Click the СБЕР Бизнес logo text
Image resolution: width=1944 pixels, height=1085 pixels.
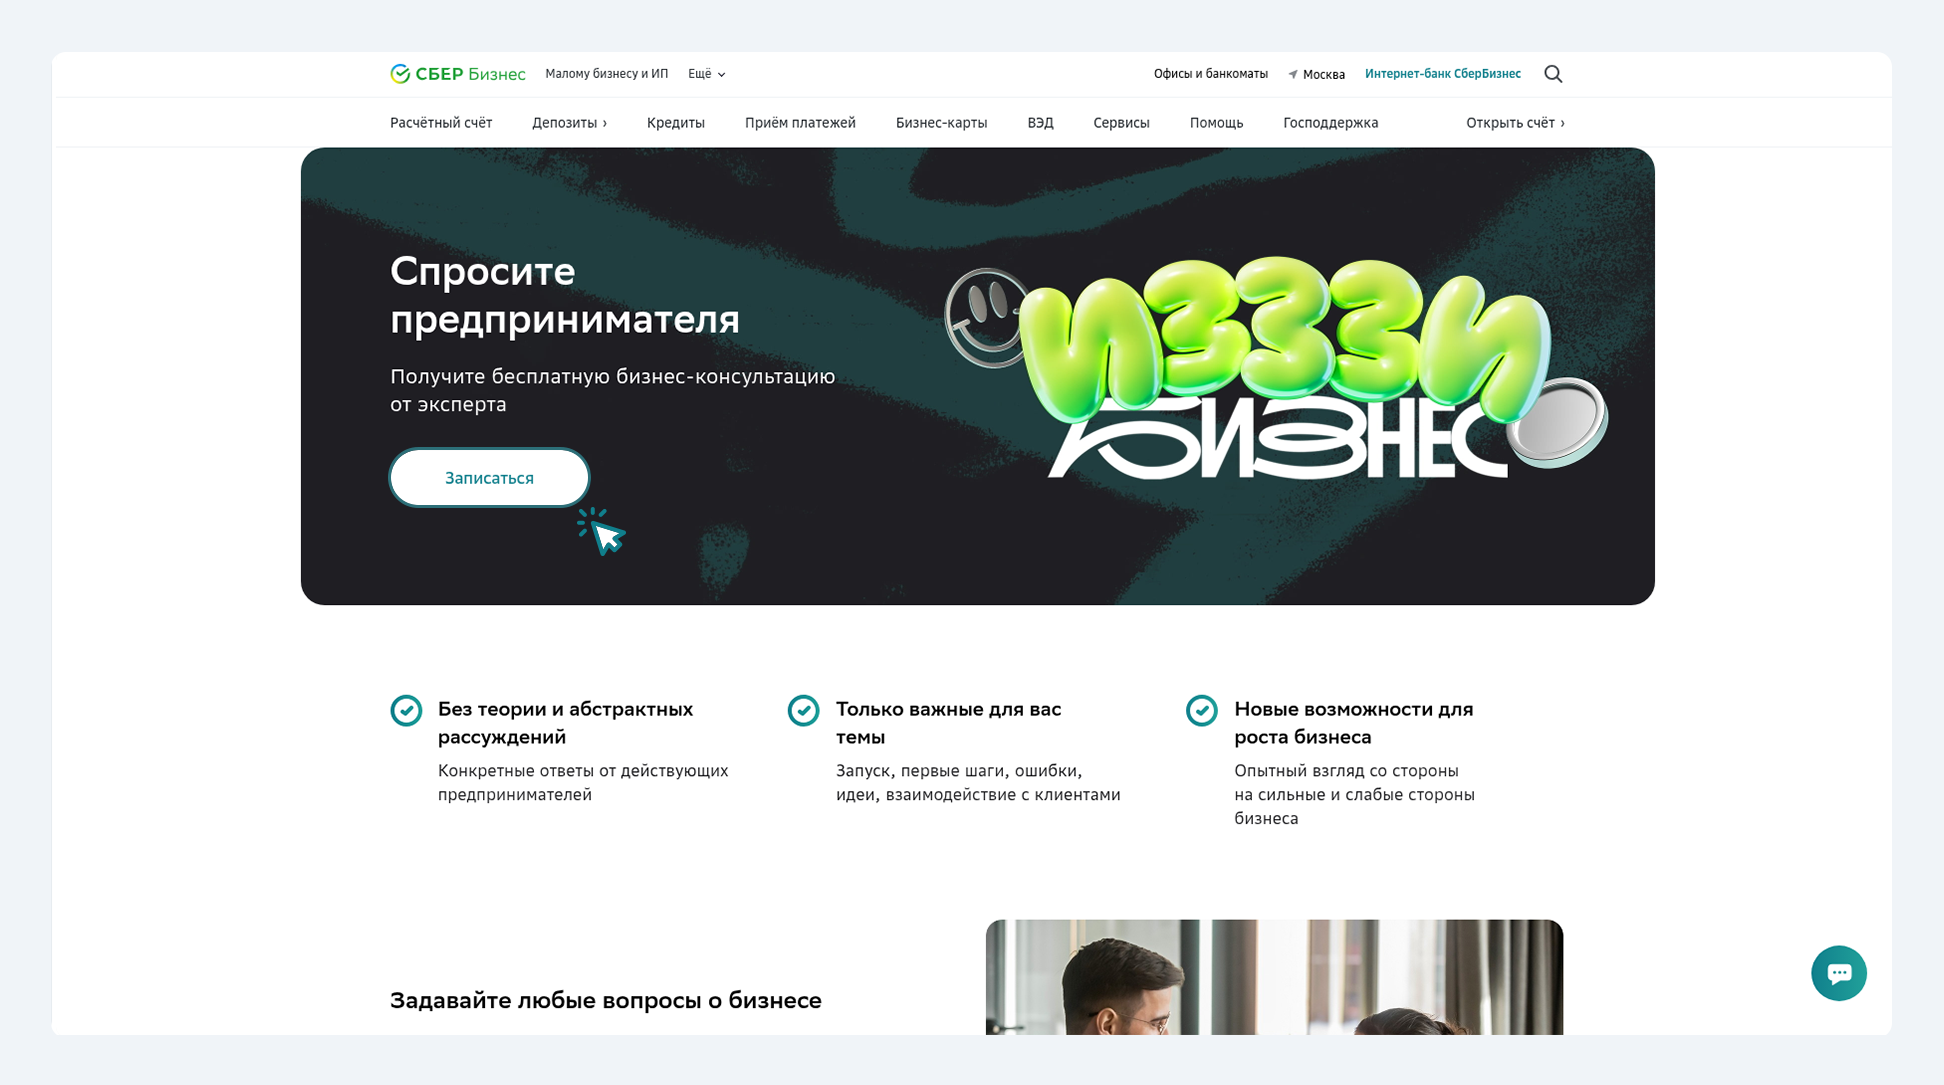point(470,74)
